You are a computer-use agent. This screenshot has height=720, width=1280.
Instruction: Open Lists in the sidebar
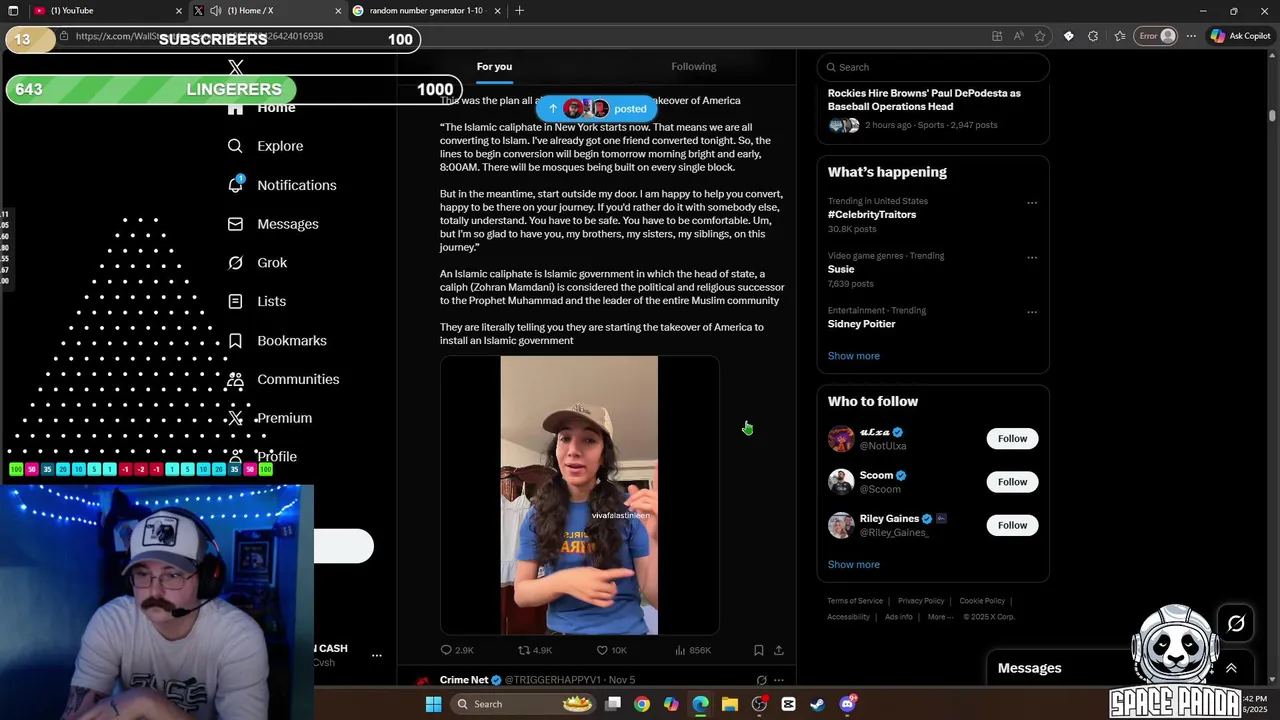[257, 301]
